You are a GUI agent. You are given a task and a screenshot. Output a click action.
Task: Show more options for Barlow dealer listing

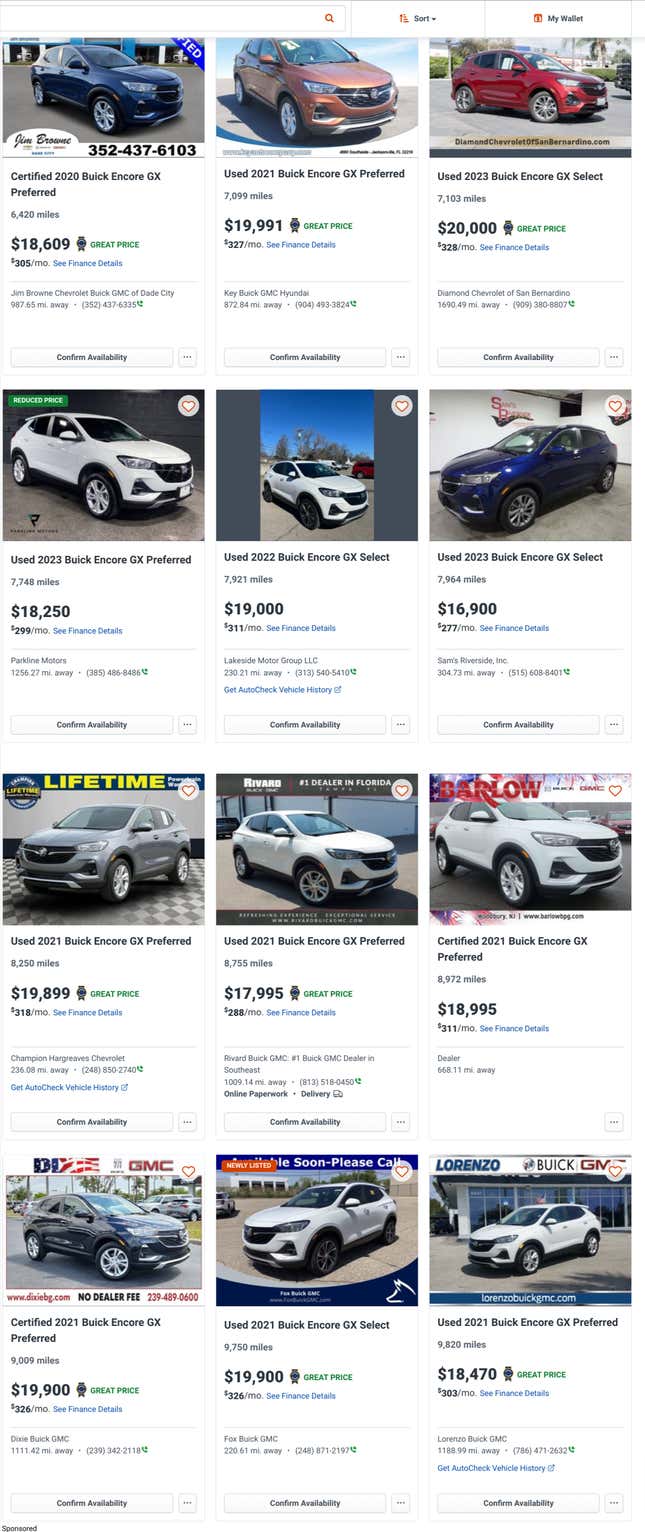614,1122
